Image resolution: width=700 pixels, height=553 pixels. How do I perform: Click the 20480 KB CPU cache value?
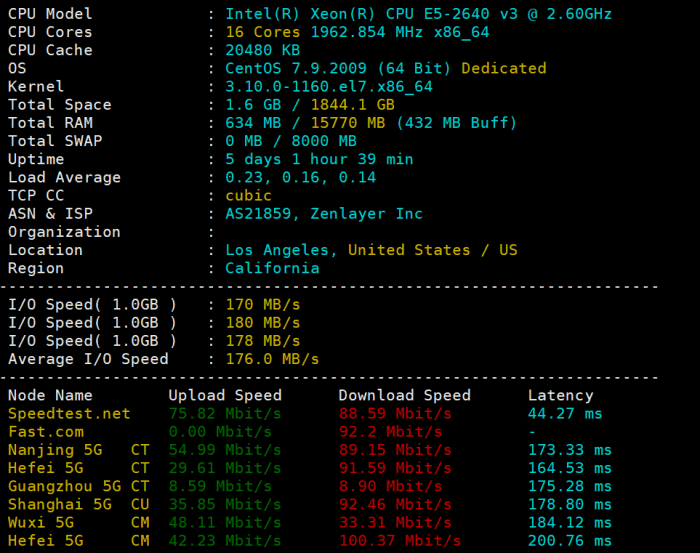[262, 50]
